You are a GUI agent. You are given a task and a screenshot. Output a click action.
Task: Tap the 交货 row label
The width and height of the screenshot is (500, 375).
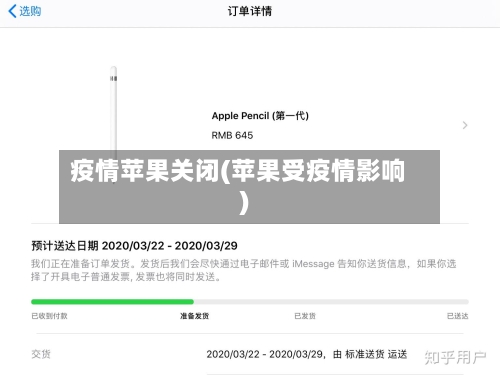click(41, 354)
